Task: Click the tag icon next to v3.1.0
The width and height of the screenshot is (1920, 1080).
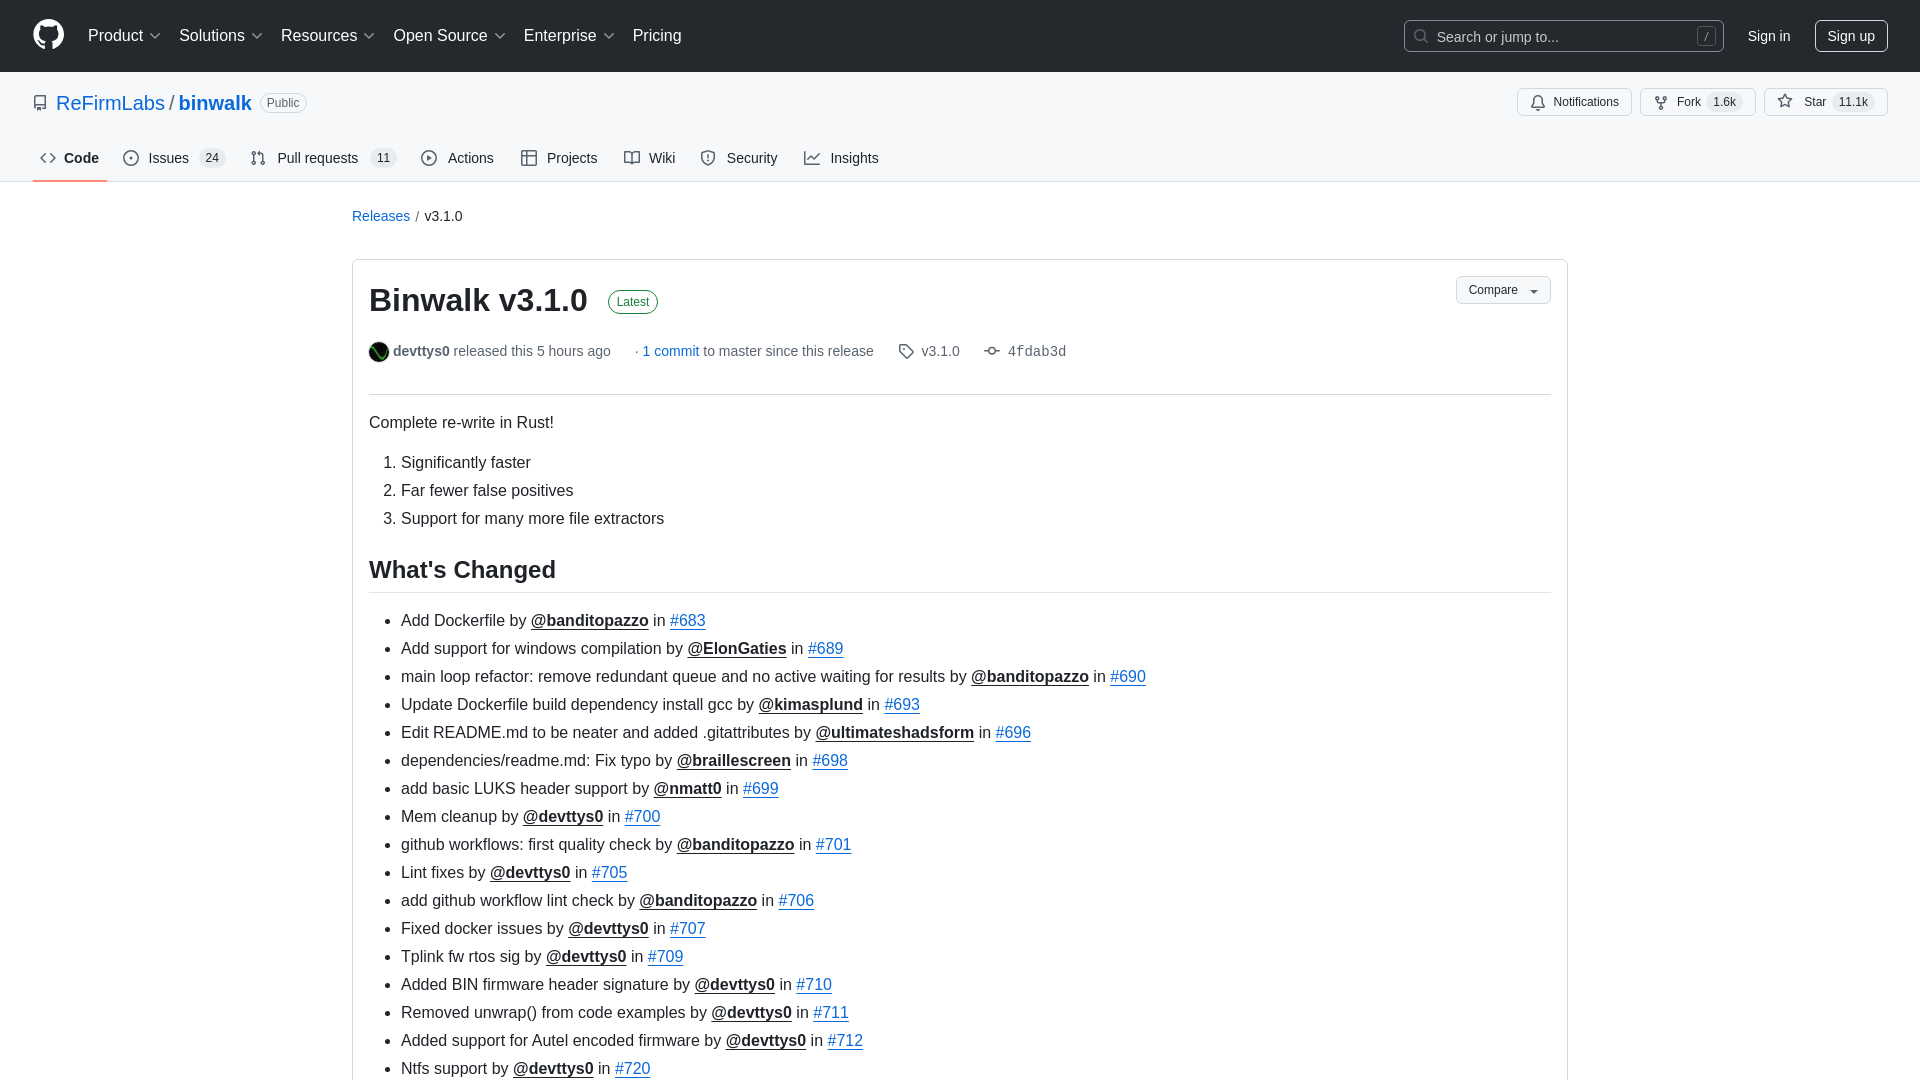Action: pyautogui.click(x=906, y=351)
